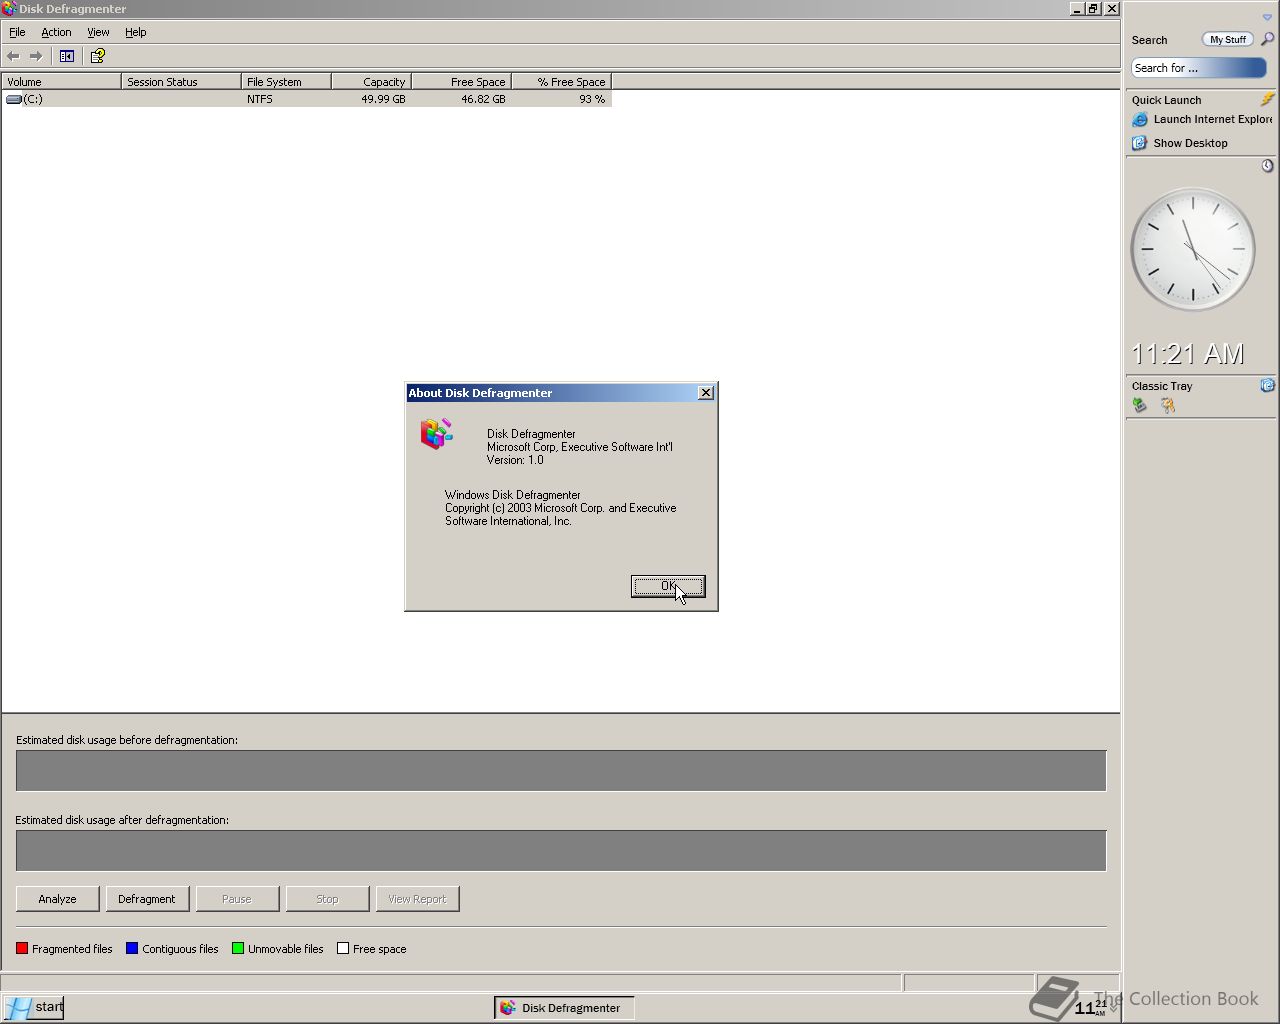Click the Disk Defragmenter title bar icon
The image size is (1280, 1024).
[9, 9]
